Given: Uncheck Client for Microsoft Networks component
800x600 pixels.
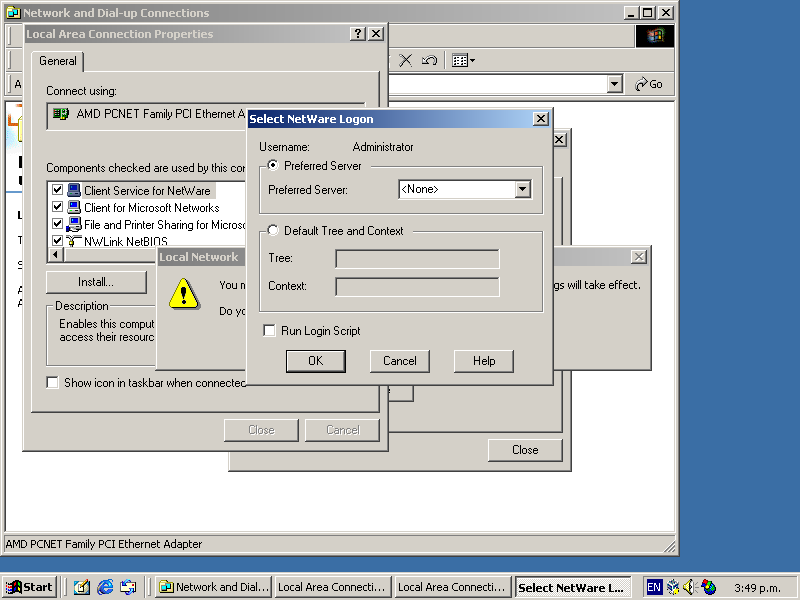Looking at the screenshot, I should coord(57,207).
